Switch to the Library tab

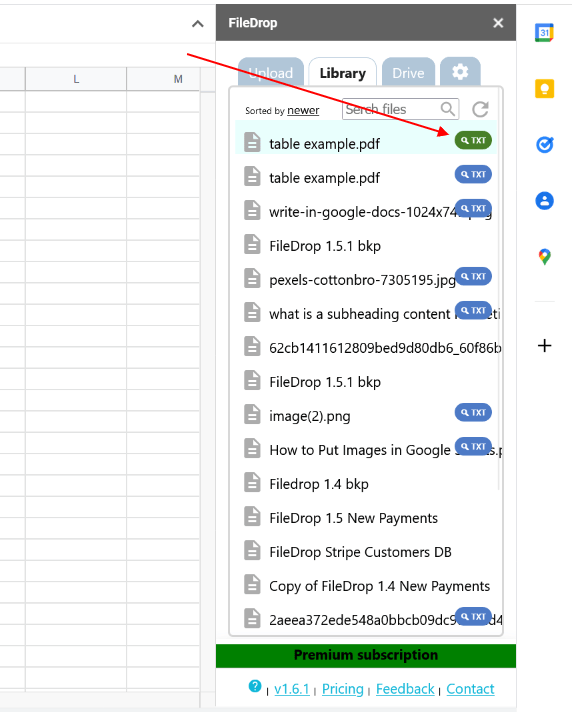pos(342,72)
